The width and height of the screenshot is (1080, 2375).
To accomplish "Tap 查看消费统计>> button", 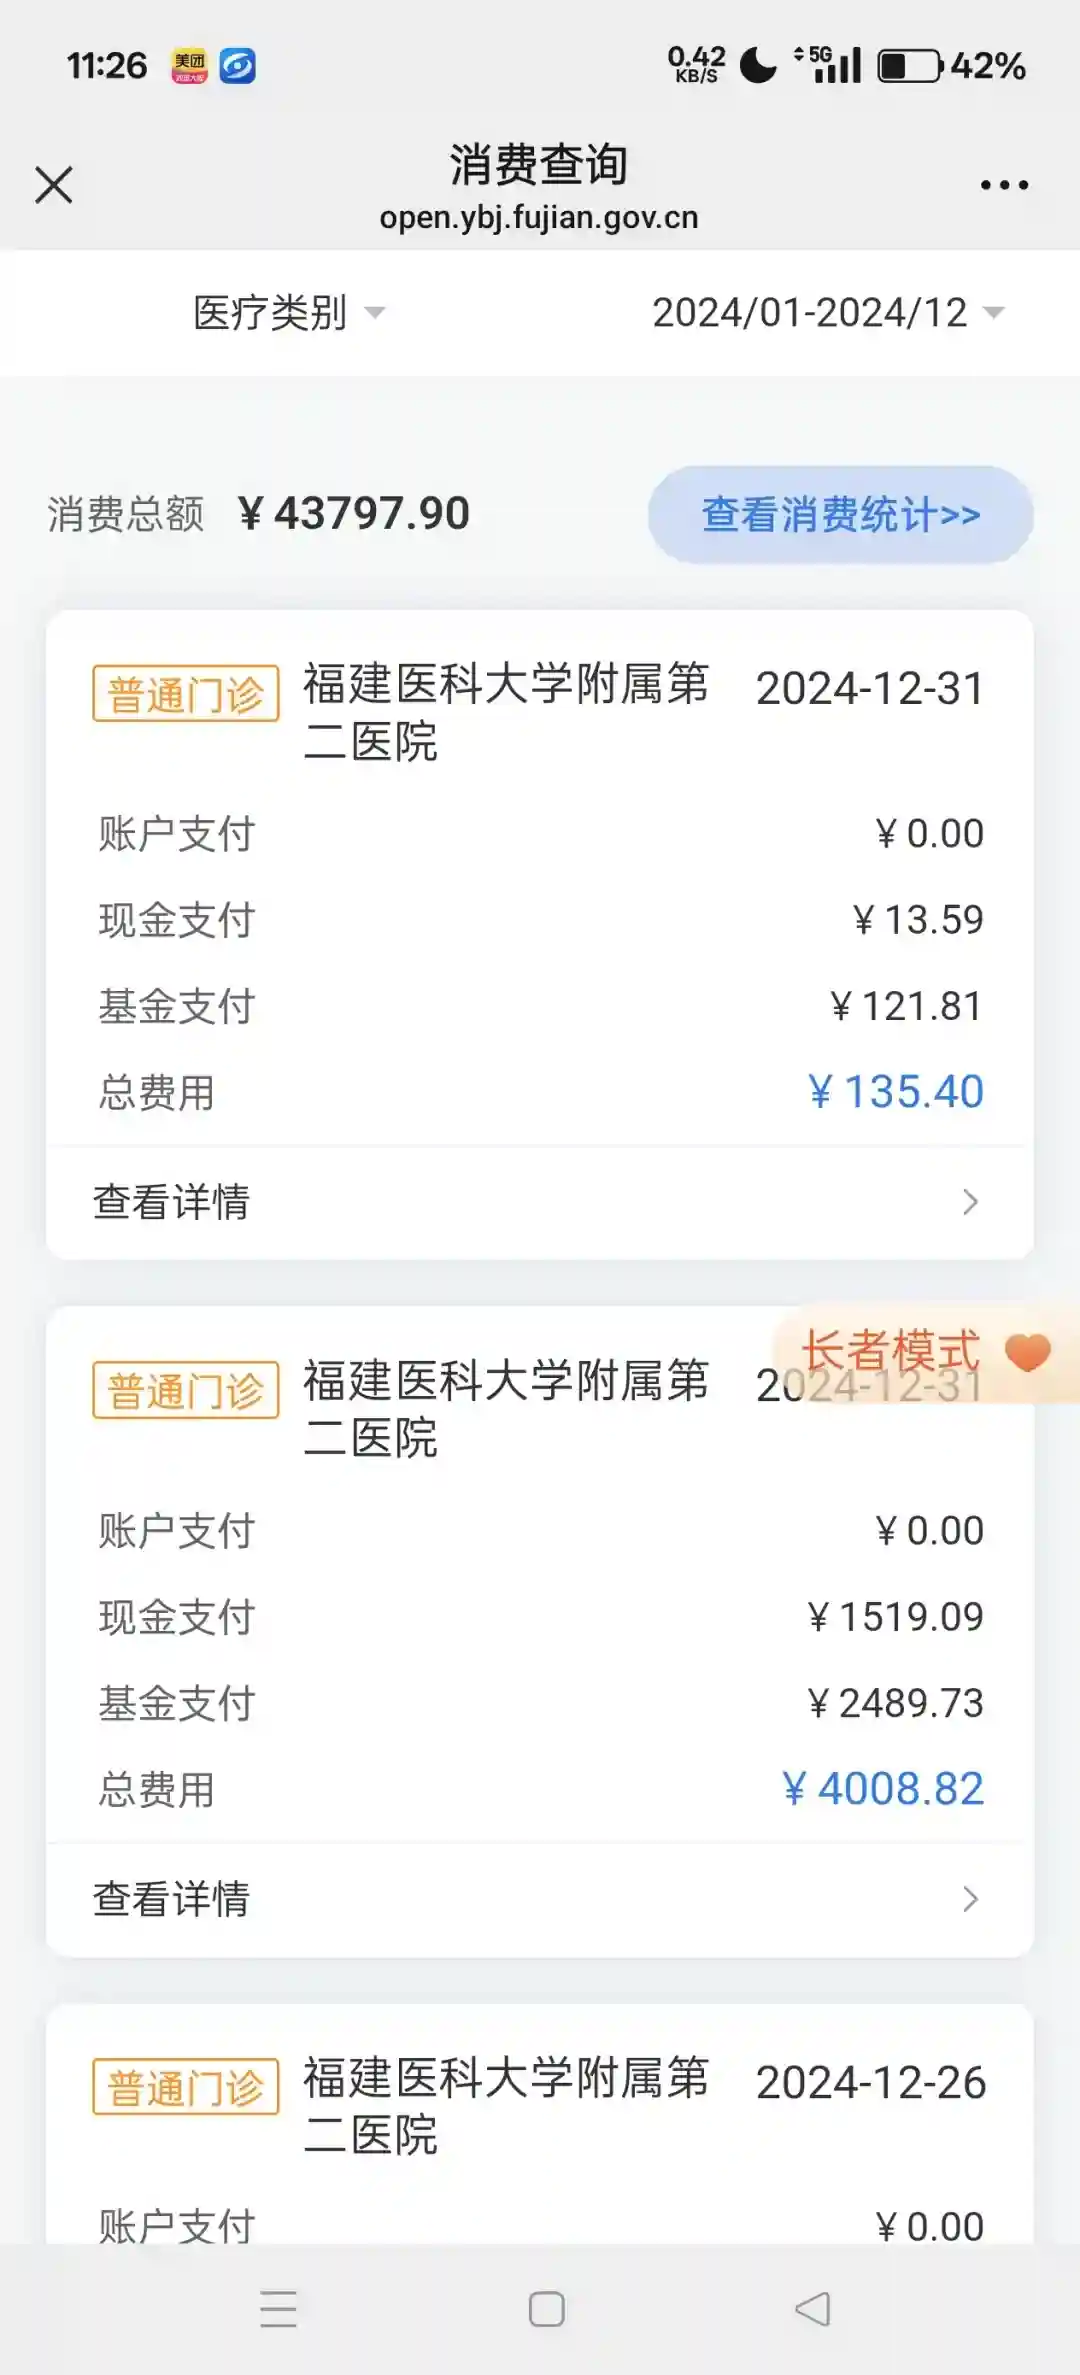I will click(840, 515).
